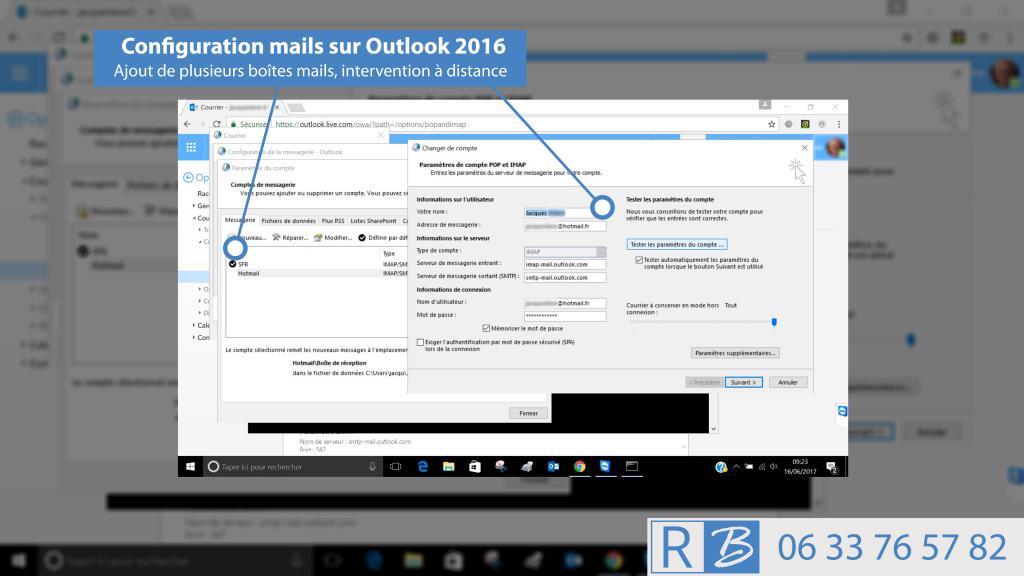Bookmark page with the star icon
1024x576 pixels.
click(771, 124)
